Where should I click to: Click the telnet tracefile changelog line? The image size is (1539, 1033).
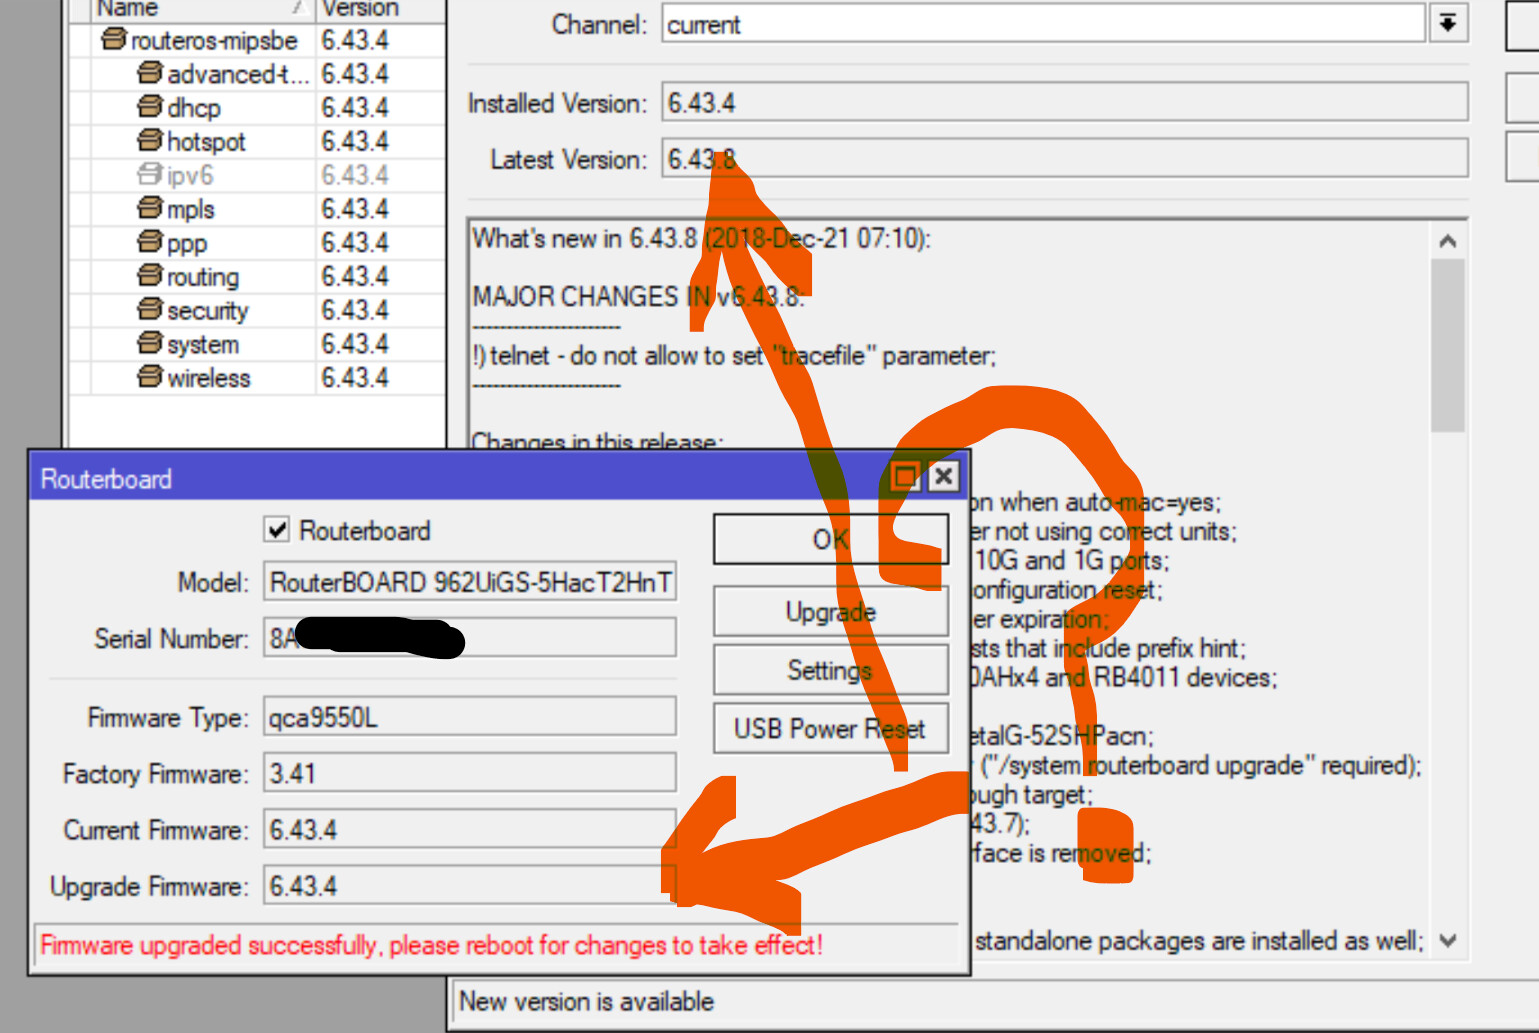(734, 355)
